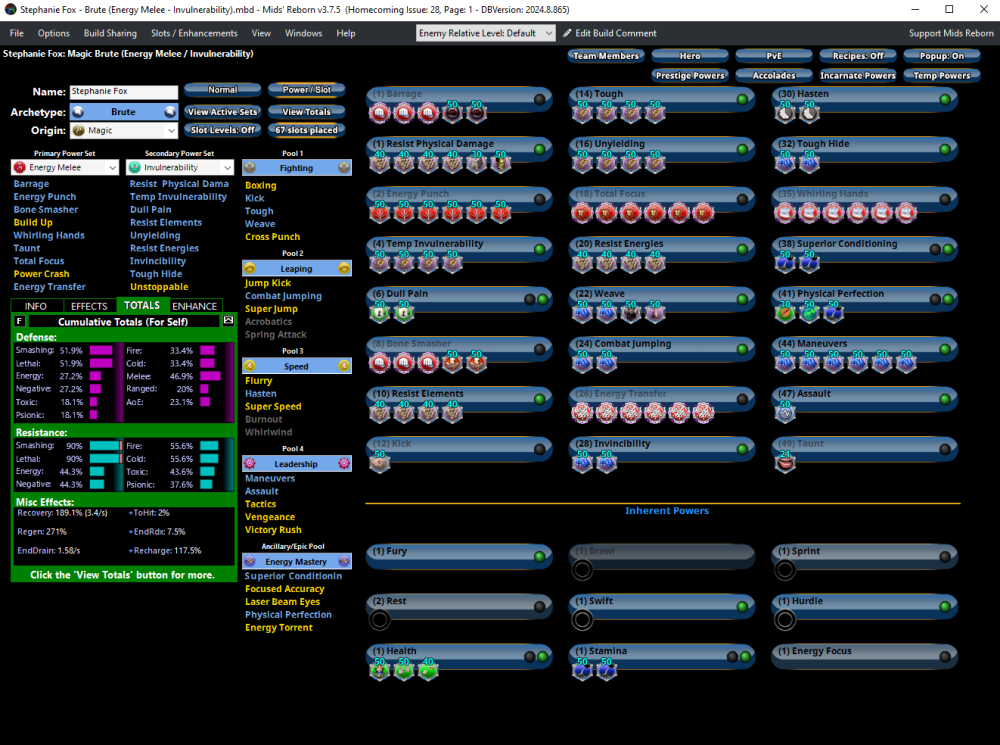Click the single enhancement slot under Kick
The image size is (1000, 745).
tap(380, 463)
